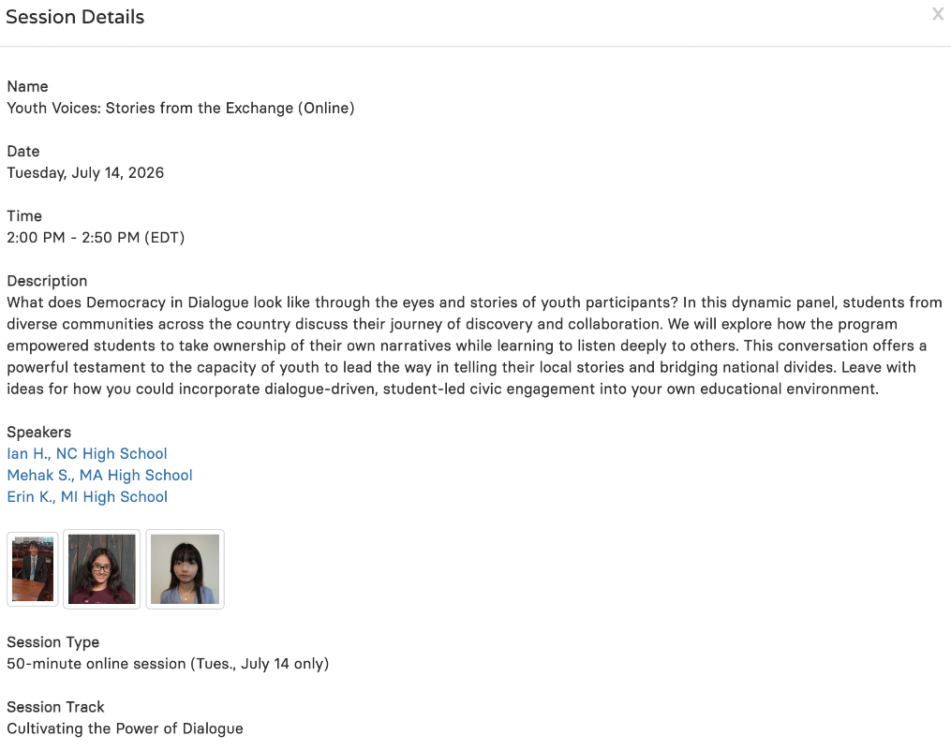
Task: Click Cultivating the Power of Dialogue track text
Action: tap(125, 729)
